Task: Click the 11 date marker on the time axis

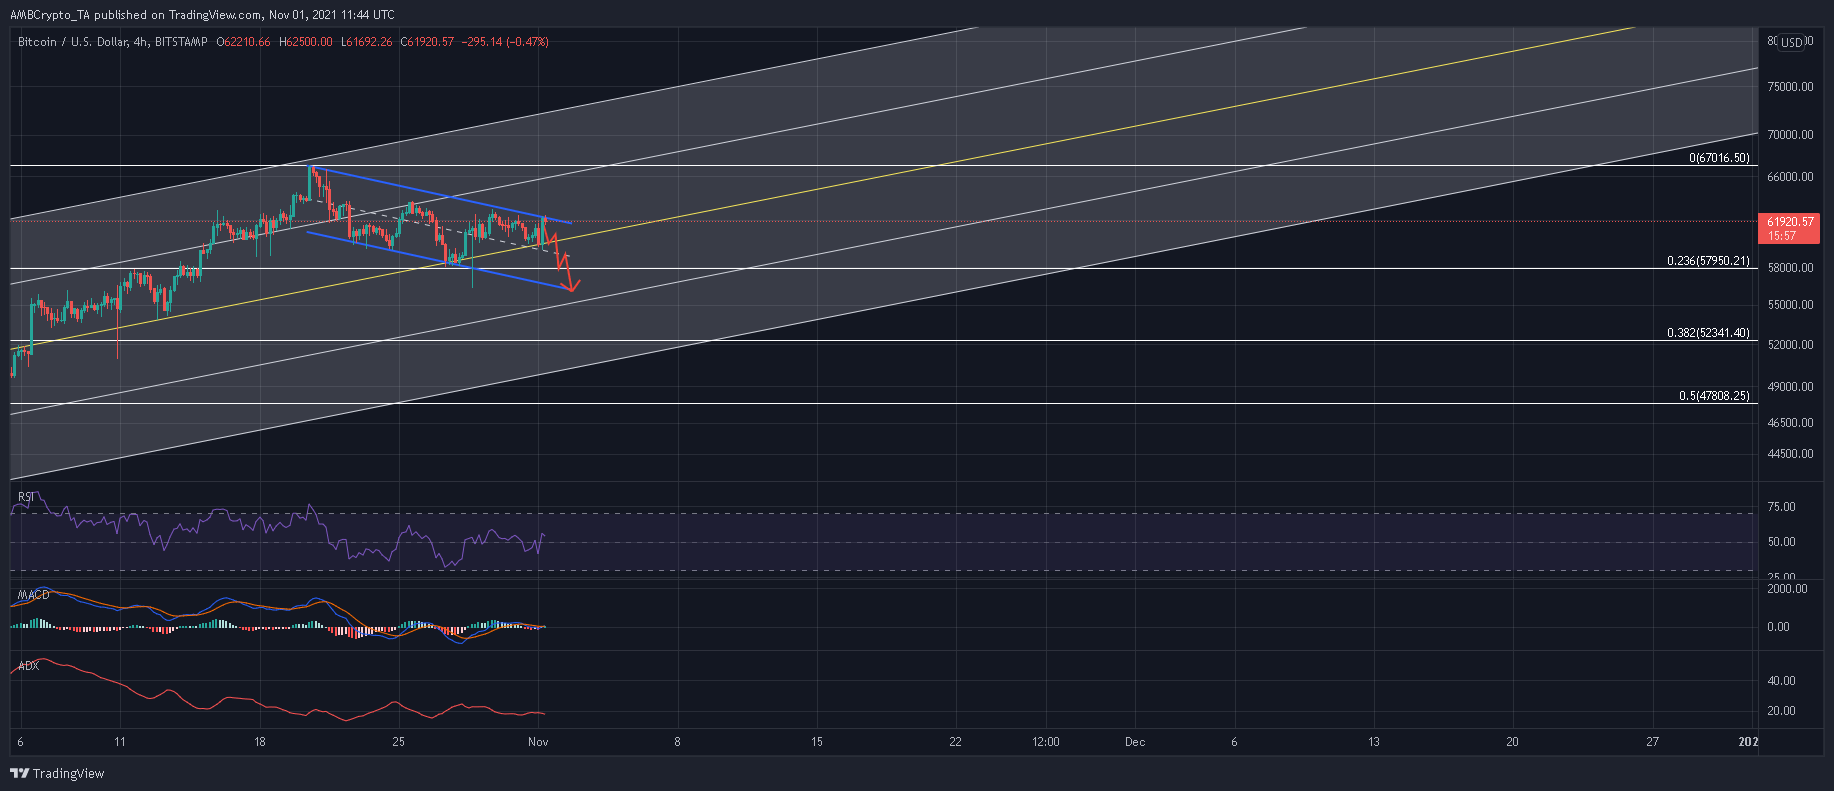Action: pos(120,742)
